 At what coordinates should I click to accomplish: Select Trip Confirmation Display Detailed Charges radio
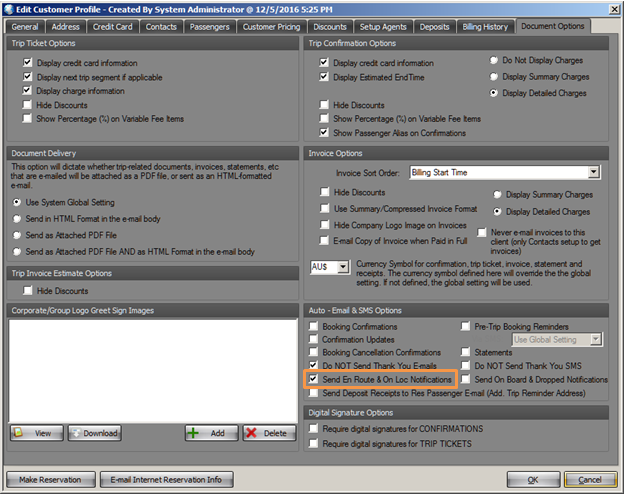493,93
